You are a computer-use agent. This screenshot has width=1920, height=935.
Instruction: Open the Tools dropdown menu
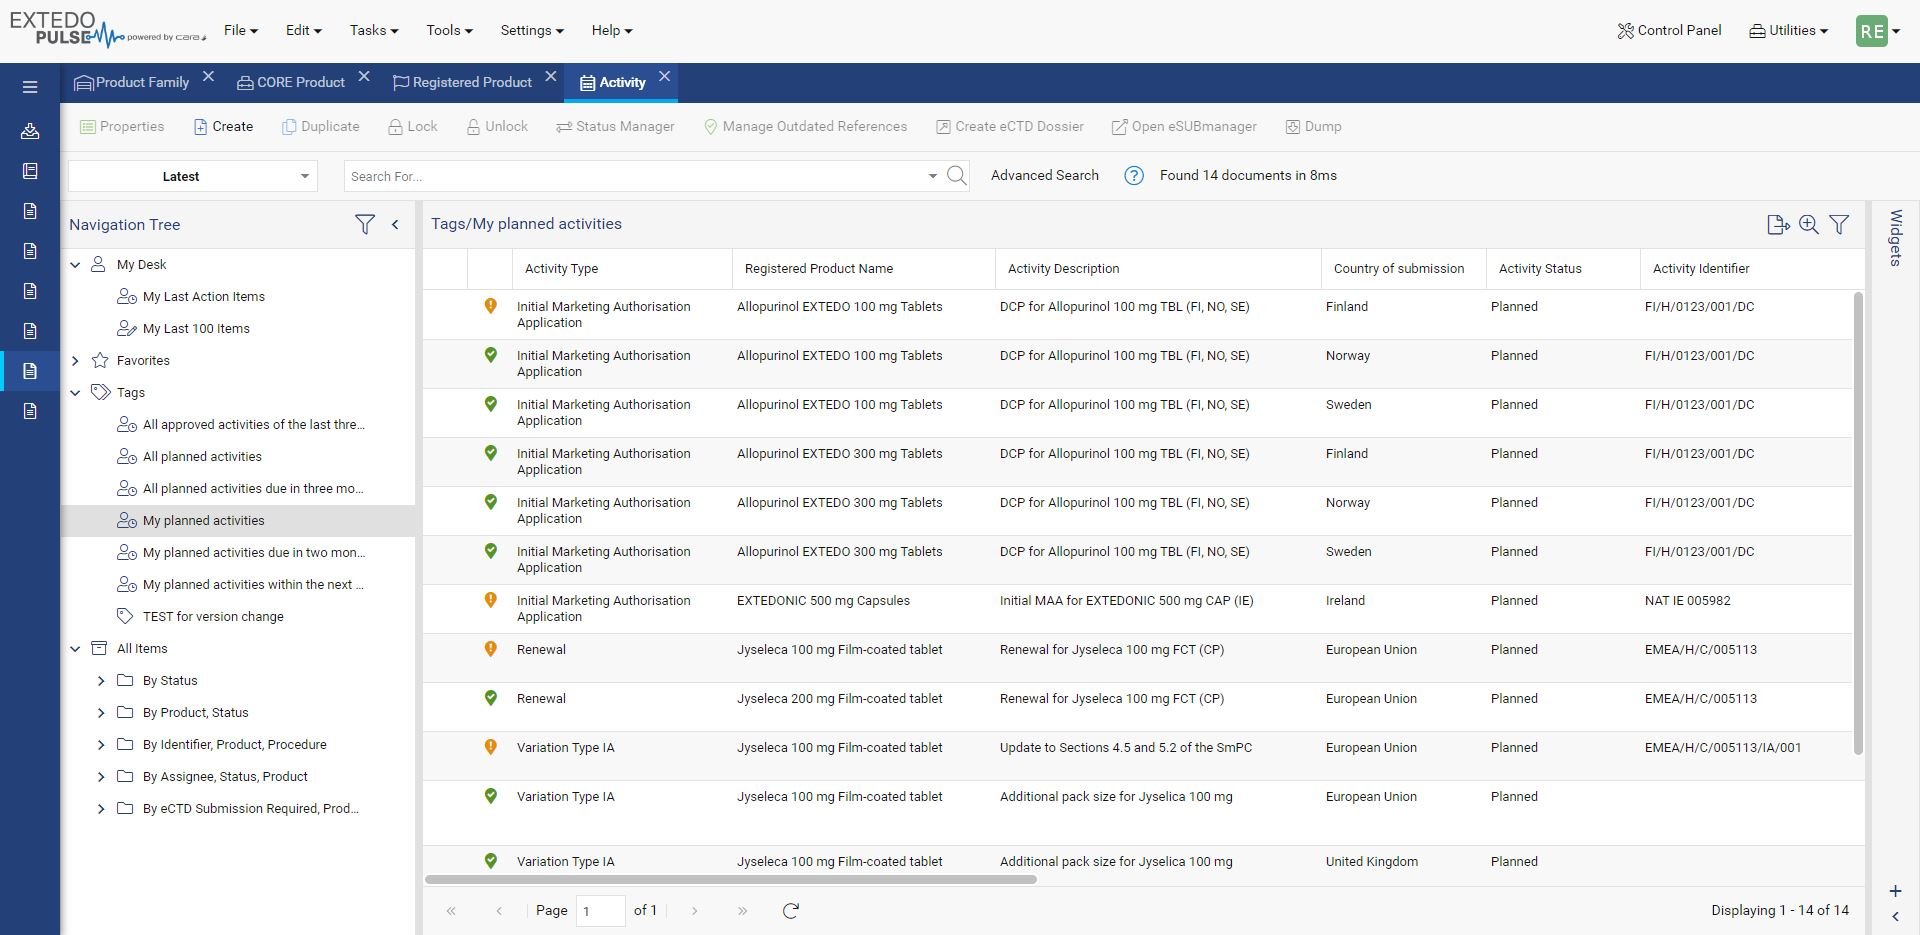click(449, 30)
